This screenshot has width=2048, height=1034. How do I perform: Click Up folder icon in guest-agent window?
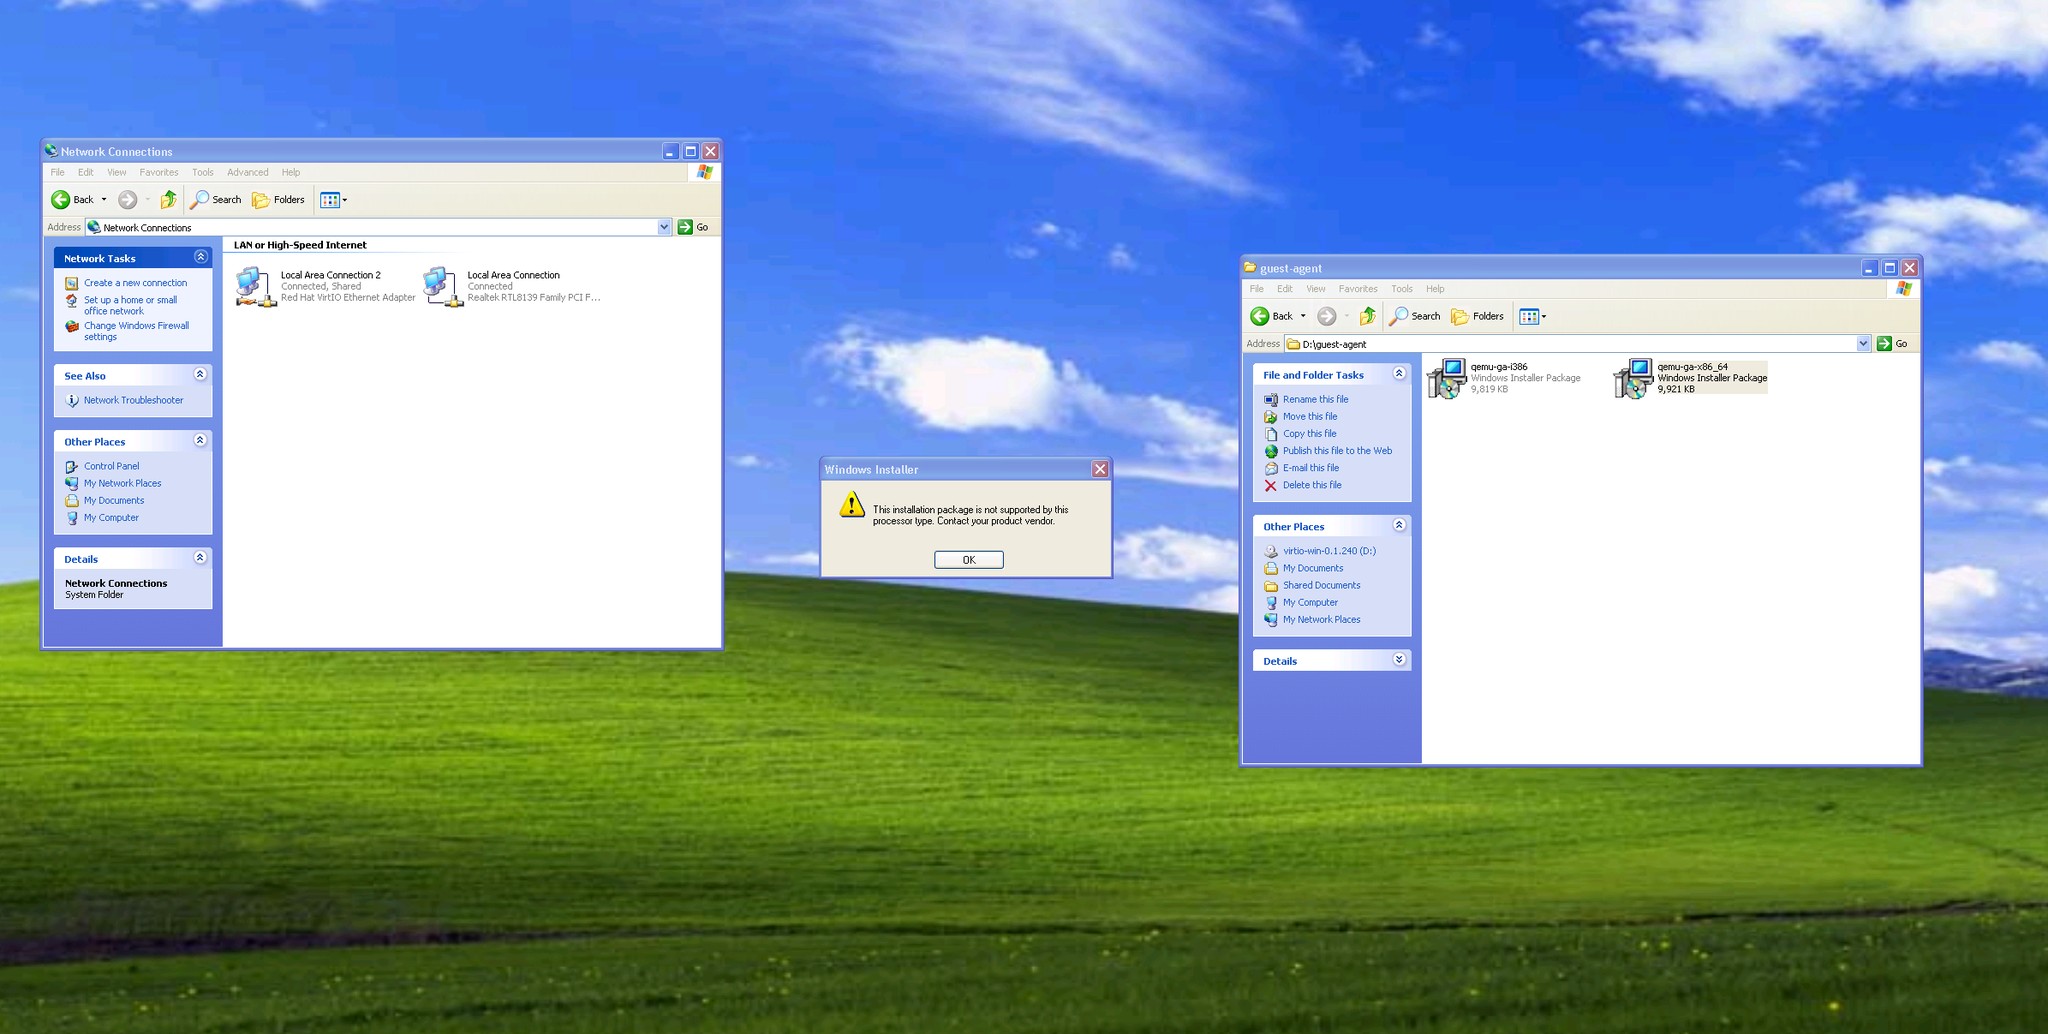coord(1368,316)
